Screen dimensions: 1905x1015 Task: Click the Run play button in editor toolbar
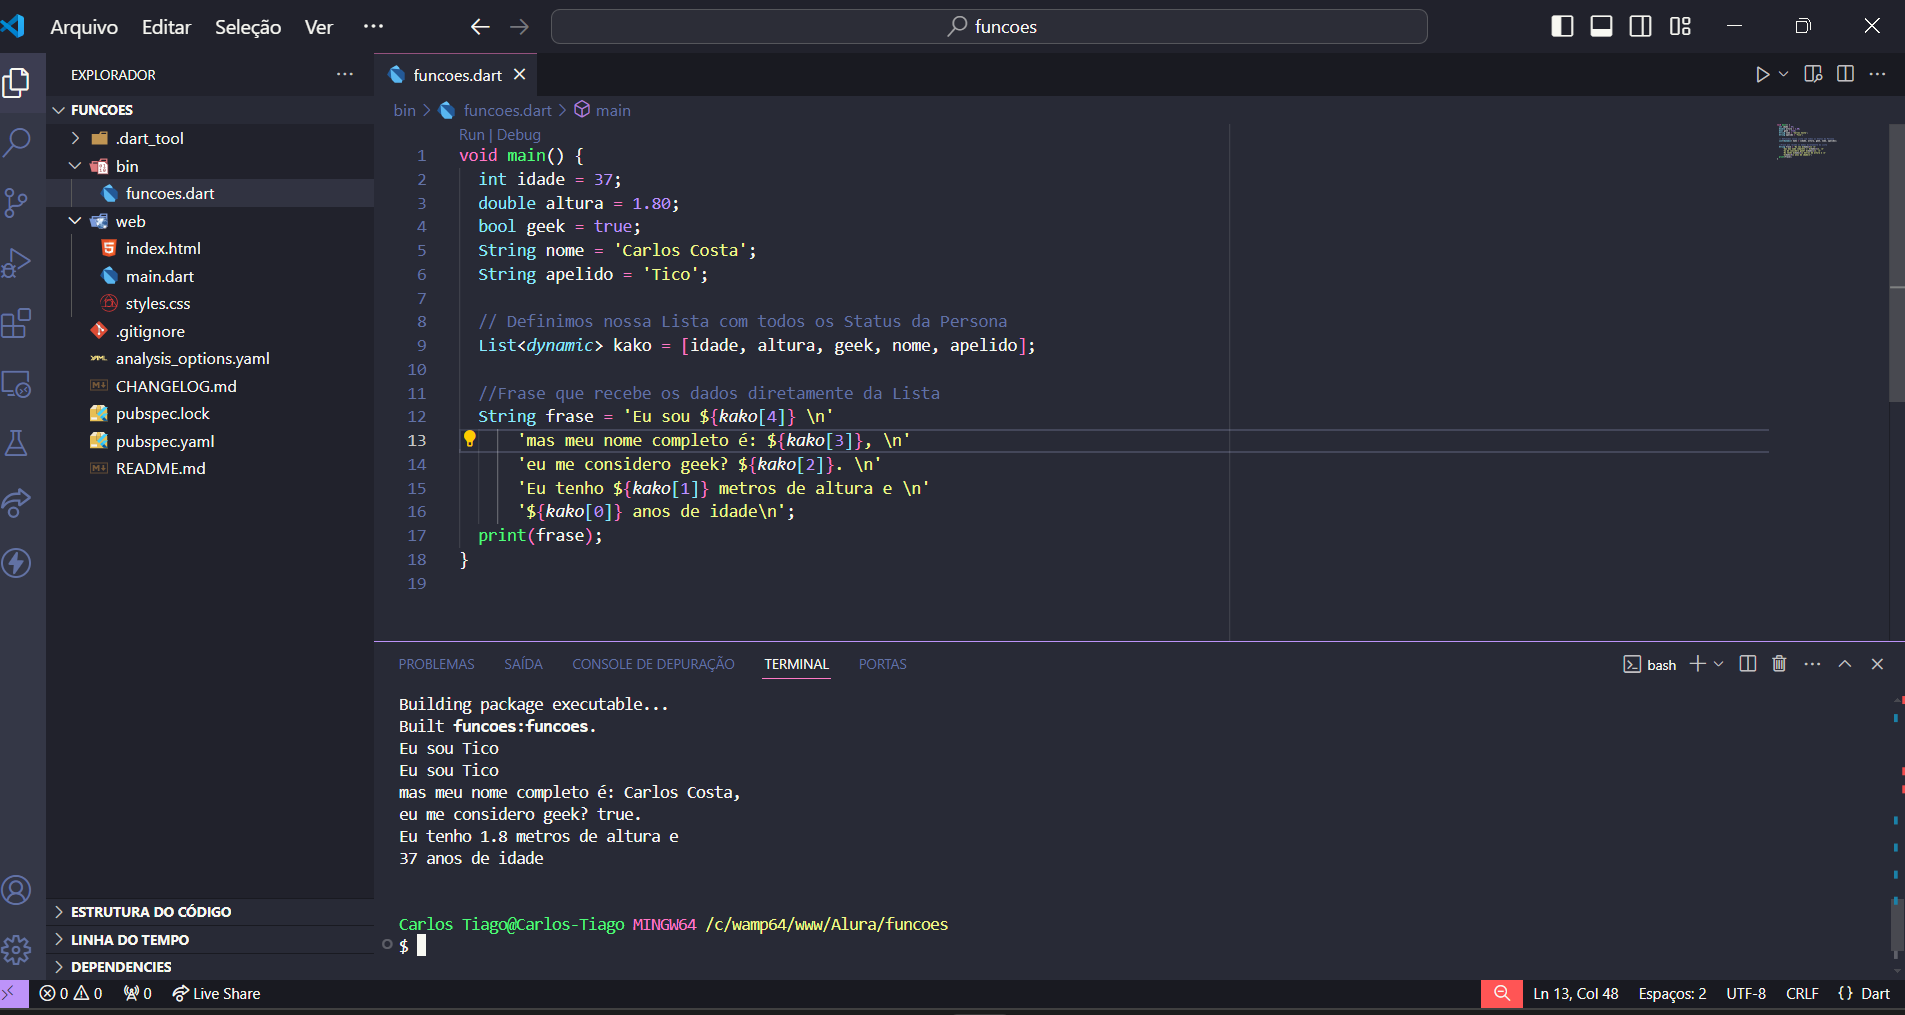pos(1762,74)
